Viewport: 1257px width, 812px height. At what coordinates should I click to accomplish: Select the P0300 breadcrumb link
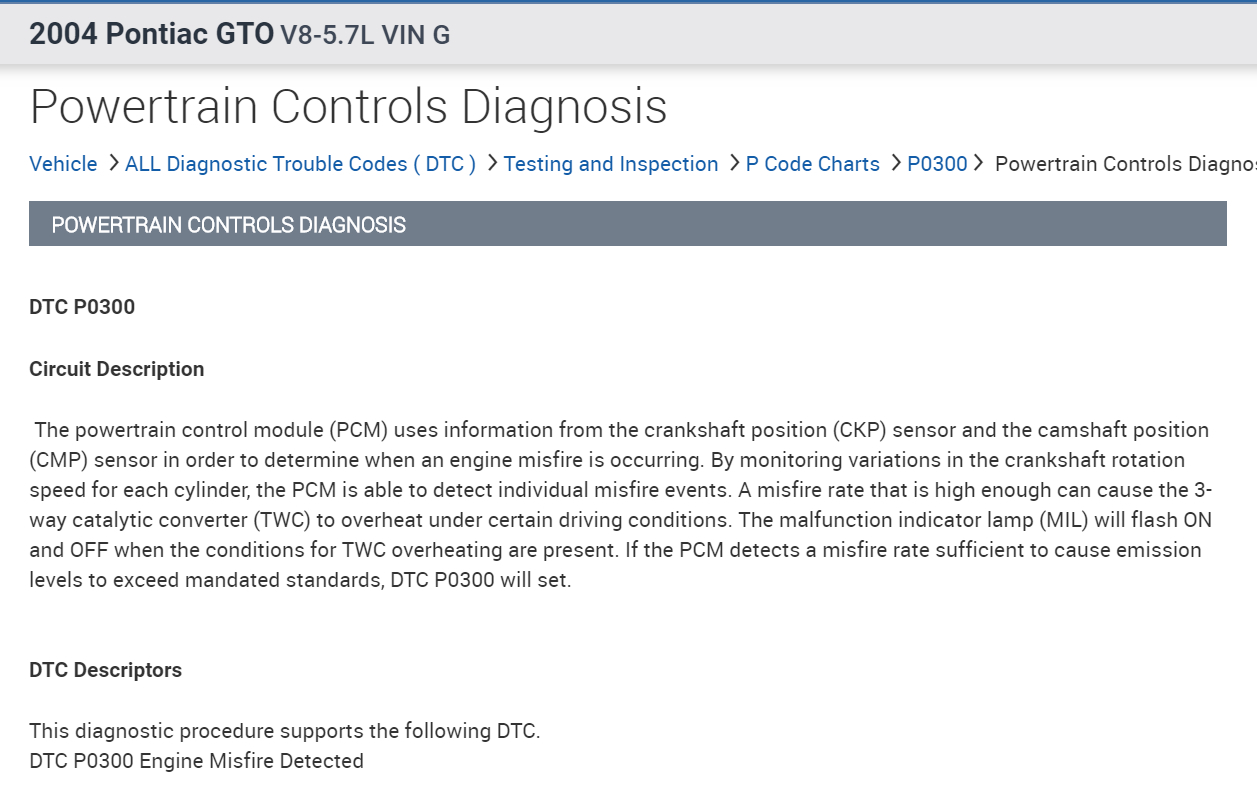[x=937, y=164]
